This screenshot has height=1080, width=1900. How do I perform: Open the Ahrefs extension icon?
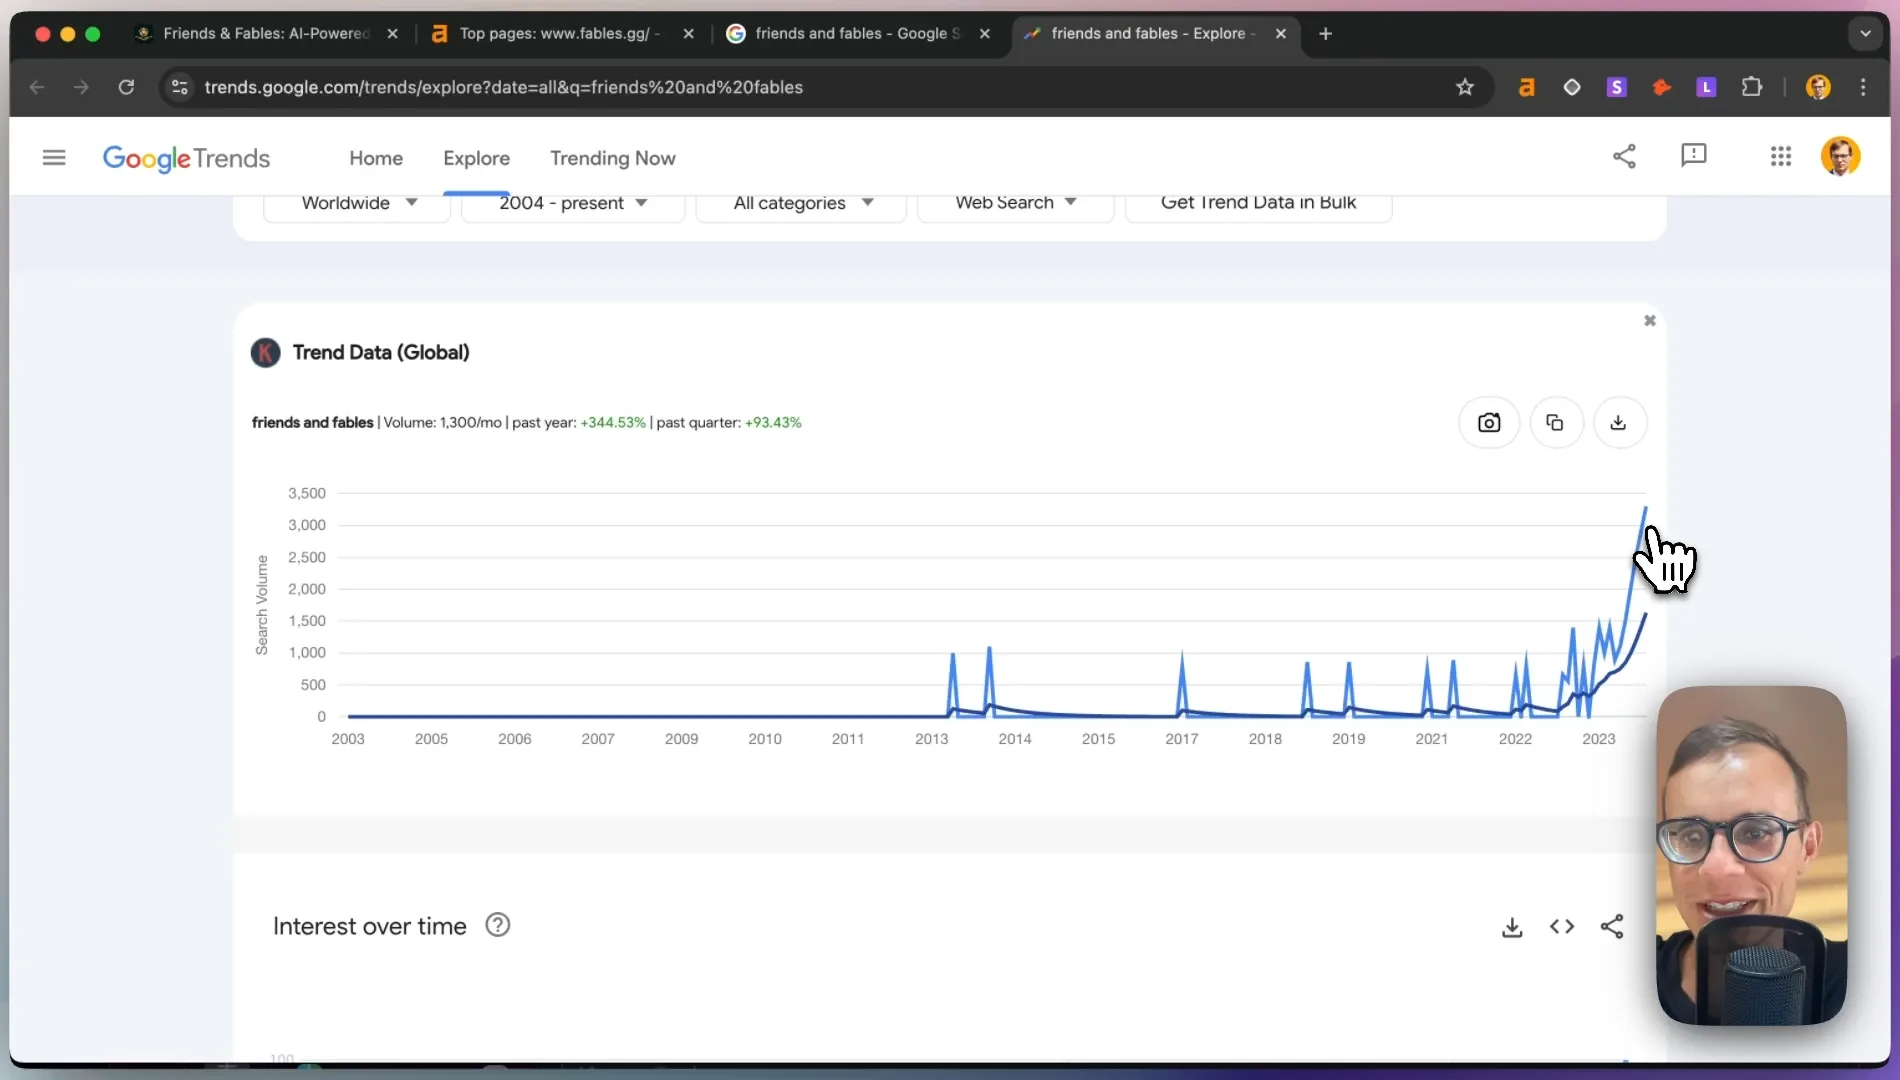[x=1526, y=87]
